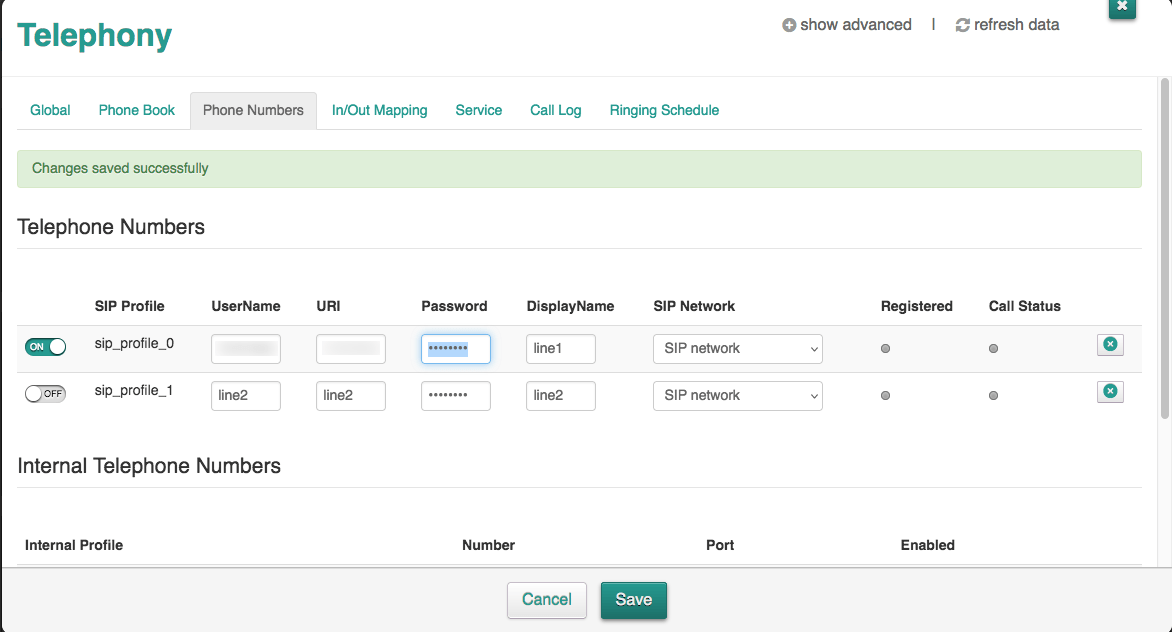
Task: Click the Changes saved successfully message
Action: [120, 169]
